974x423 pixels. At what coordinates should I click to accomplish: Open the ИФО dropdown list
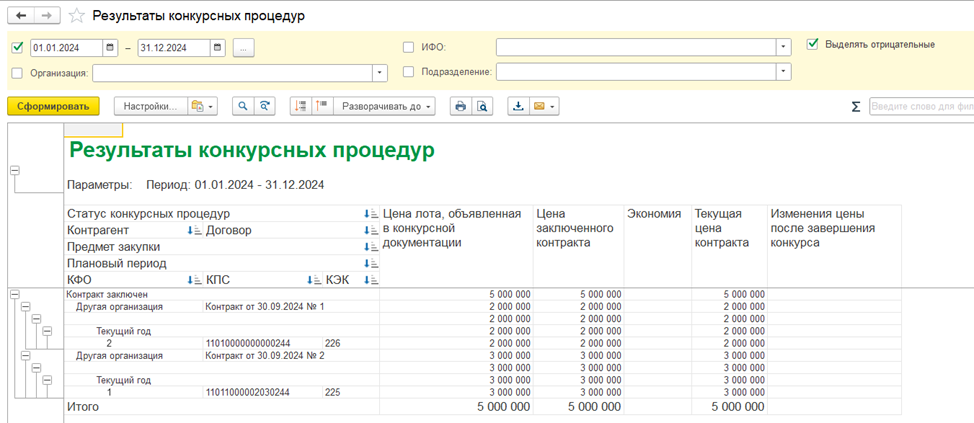click(x=784, y=47)
